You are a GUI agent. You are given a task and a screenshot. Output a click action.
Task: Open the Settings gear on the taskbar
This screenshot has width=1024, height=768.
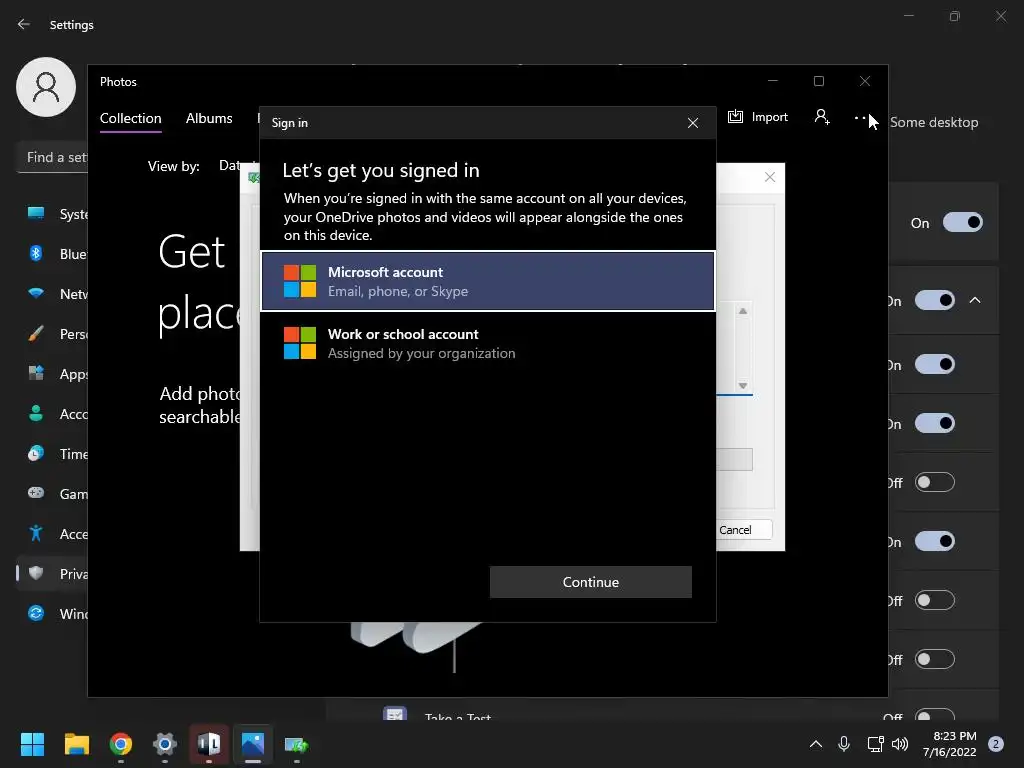click(165, 744)
